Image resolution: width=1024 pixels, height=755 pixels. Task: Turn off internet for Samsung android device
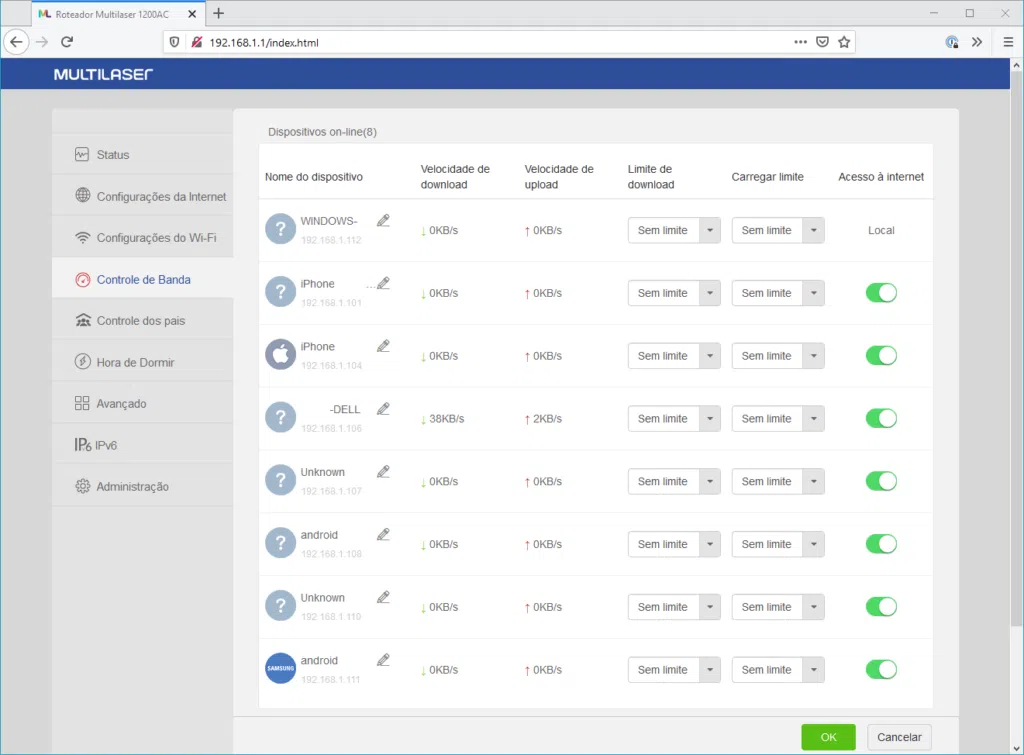point(881,669)
